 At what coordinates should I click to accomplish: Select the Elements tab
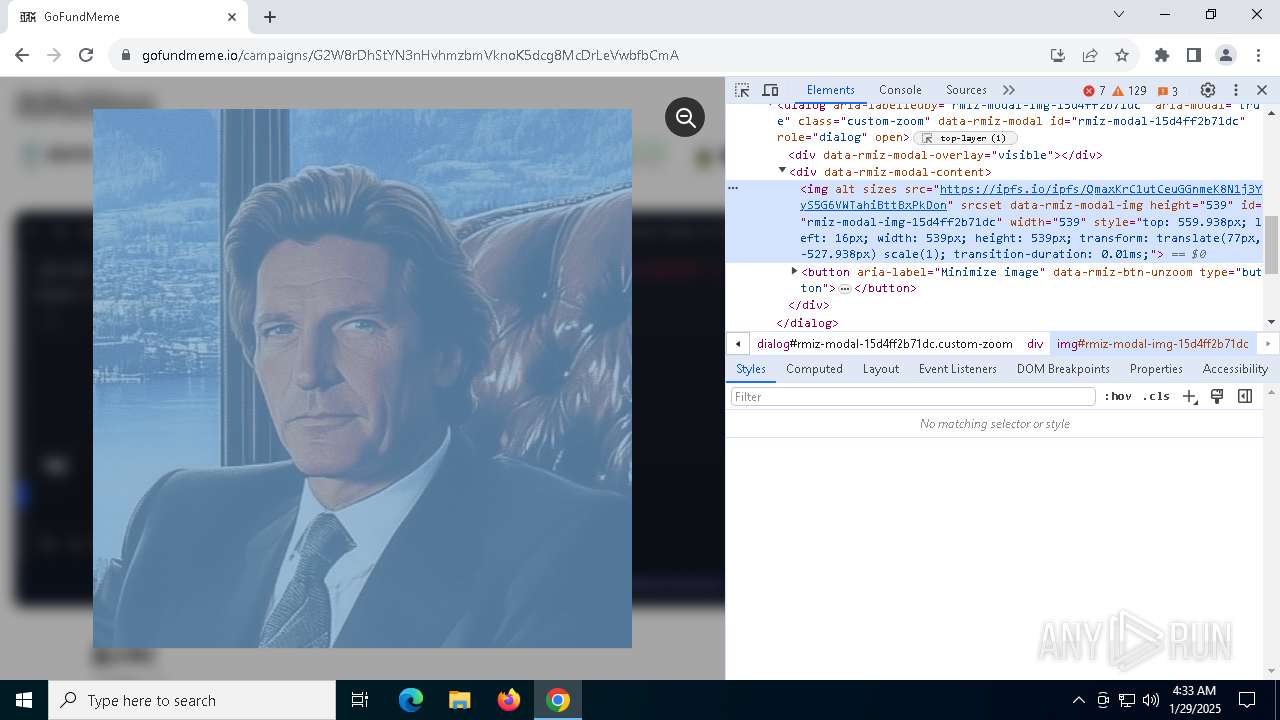[x=831, y=90]
